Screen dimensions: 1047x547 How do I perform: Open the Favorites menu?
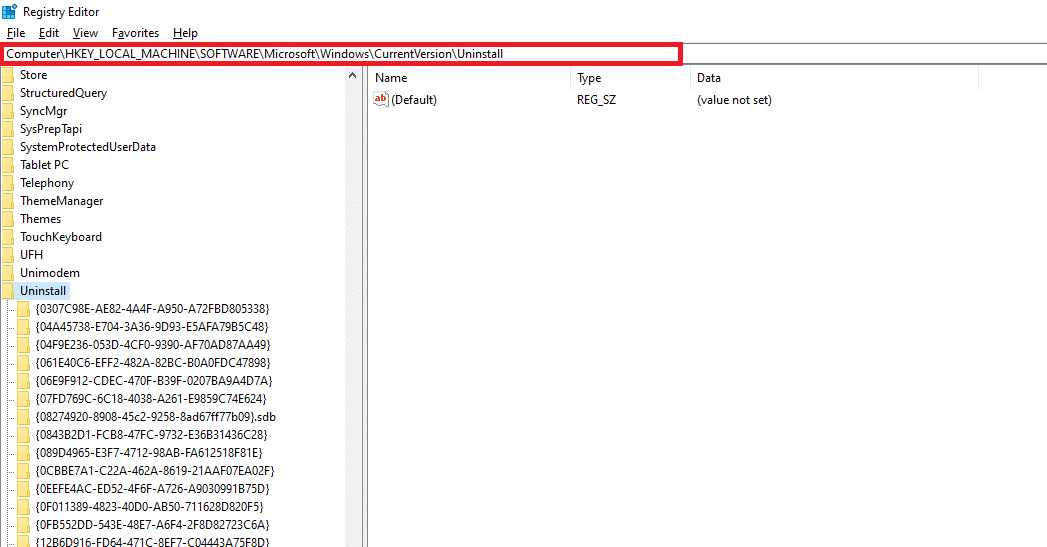135,33
